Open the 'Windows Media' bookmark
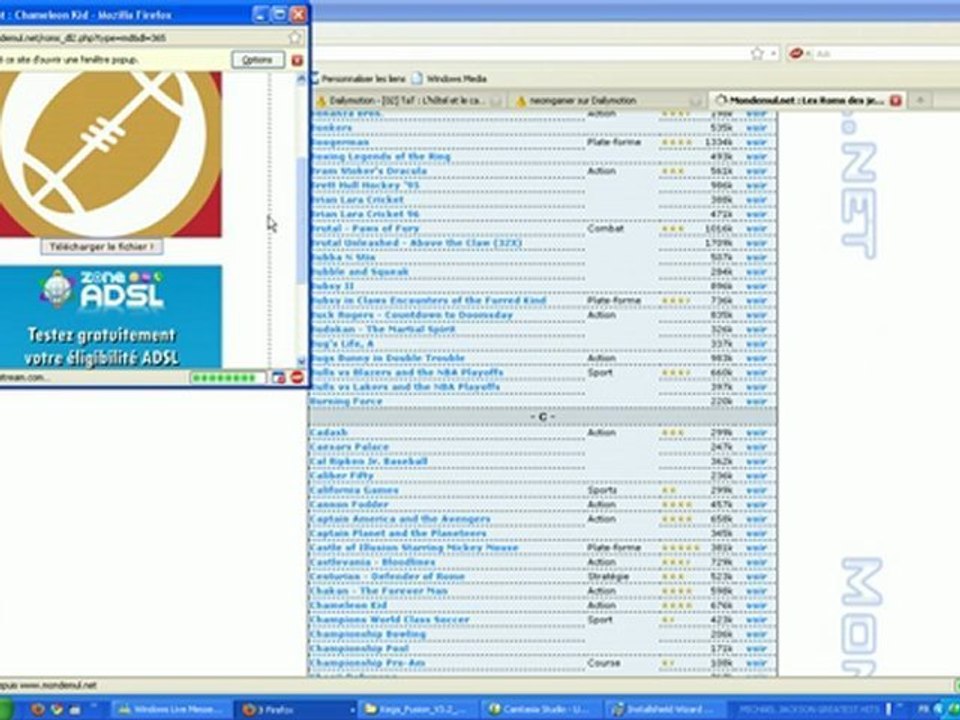Viewport: 960px width, 720px height. tap(449, 78)
